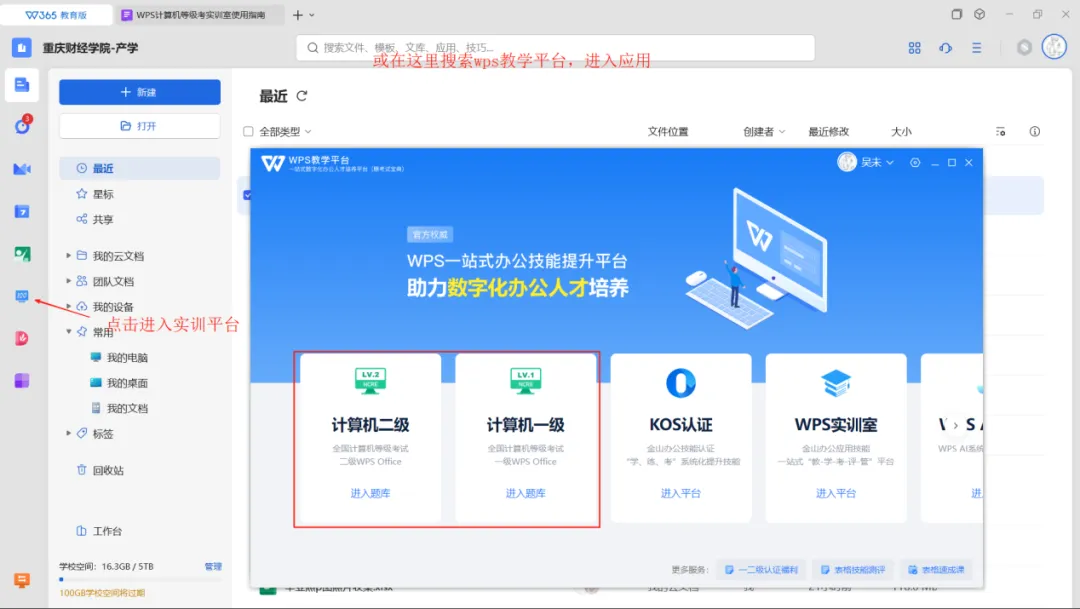The height and width of the screenshot is (609, 1080).
Task: Click the WPS实训室 stacked layers icon
Action: pyautogui.click(x=836, y=383)
